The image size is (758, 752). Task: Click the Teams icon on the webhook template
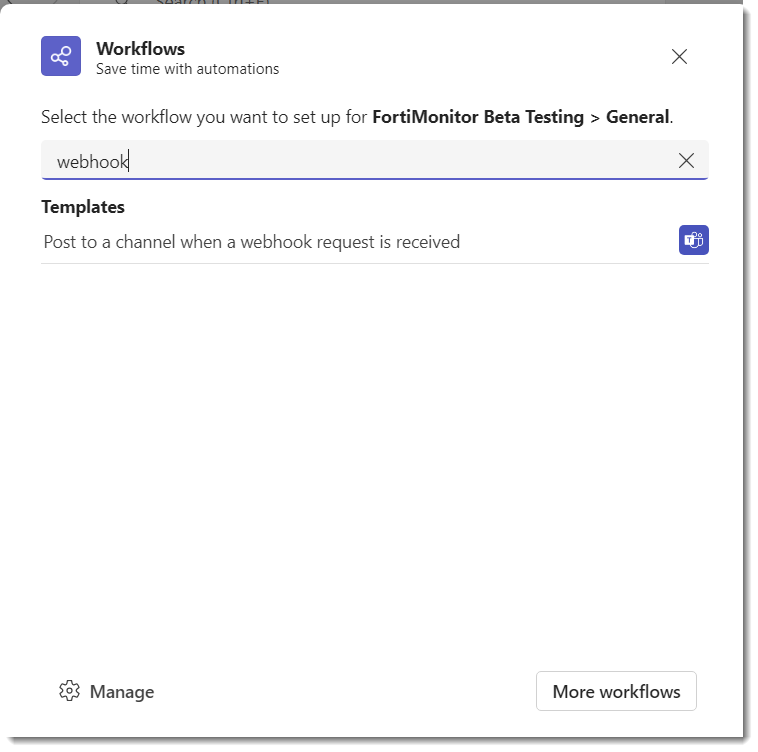click(x=693, y=241)
